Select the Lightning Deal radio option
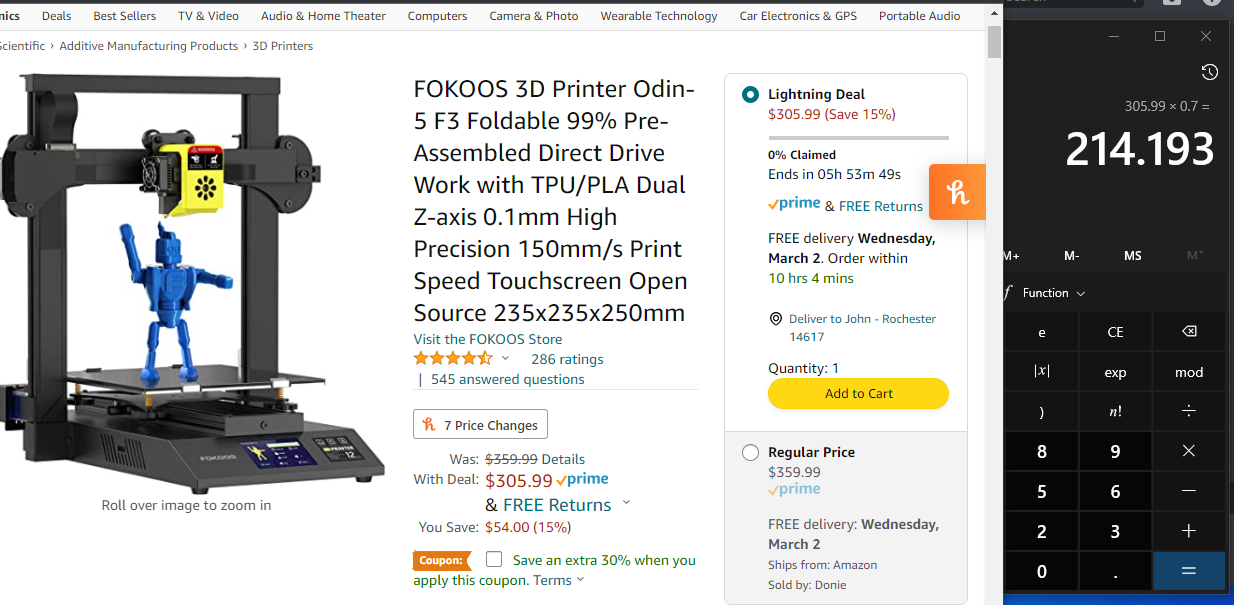Image resolution: width=1234 pixels, height=605 pixels. [750, 95]
